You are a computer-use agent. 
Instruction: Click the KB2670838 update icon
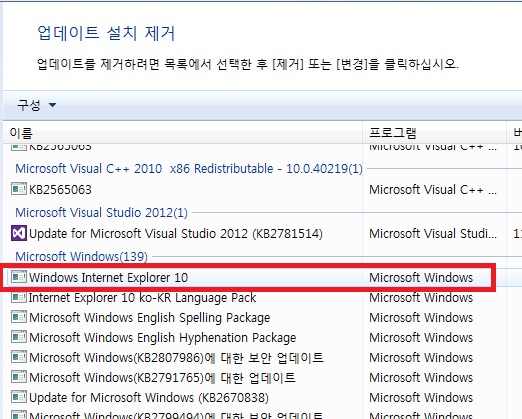click(x=18, y=397)
